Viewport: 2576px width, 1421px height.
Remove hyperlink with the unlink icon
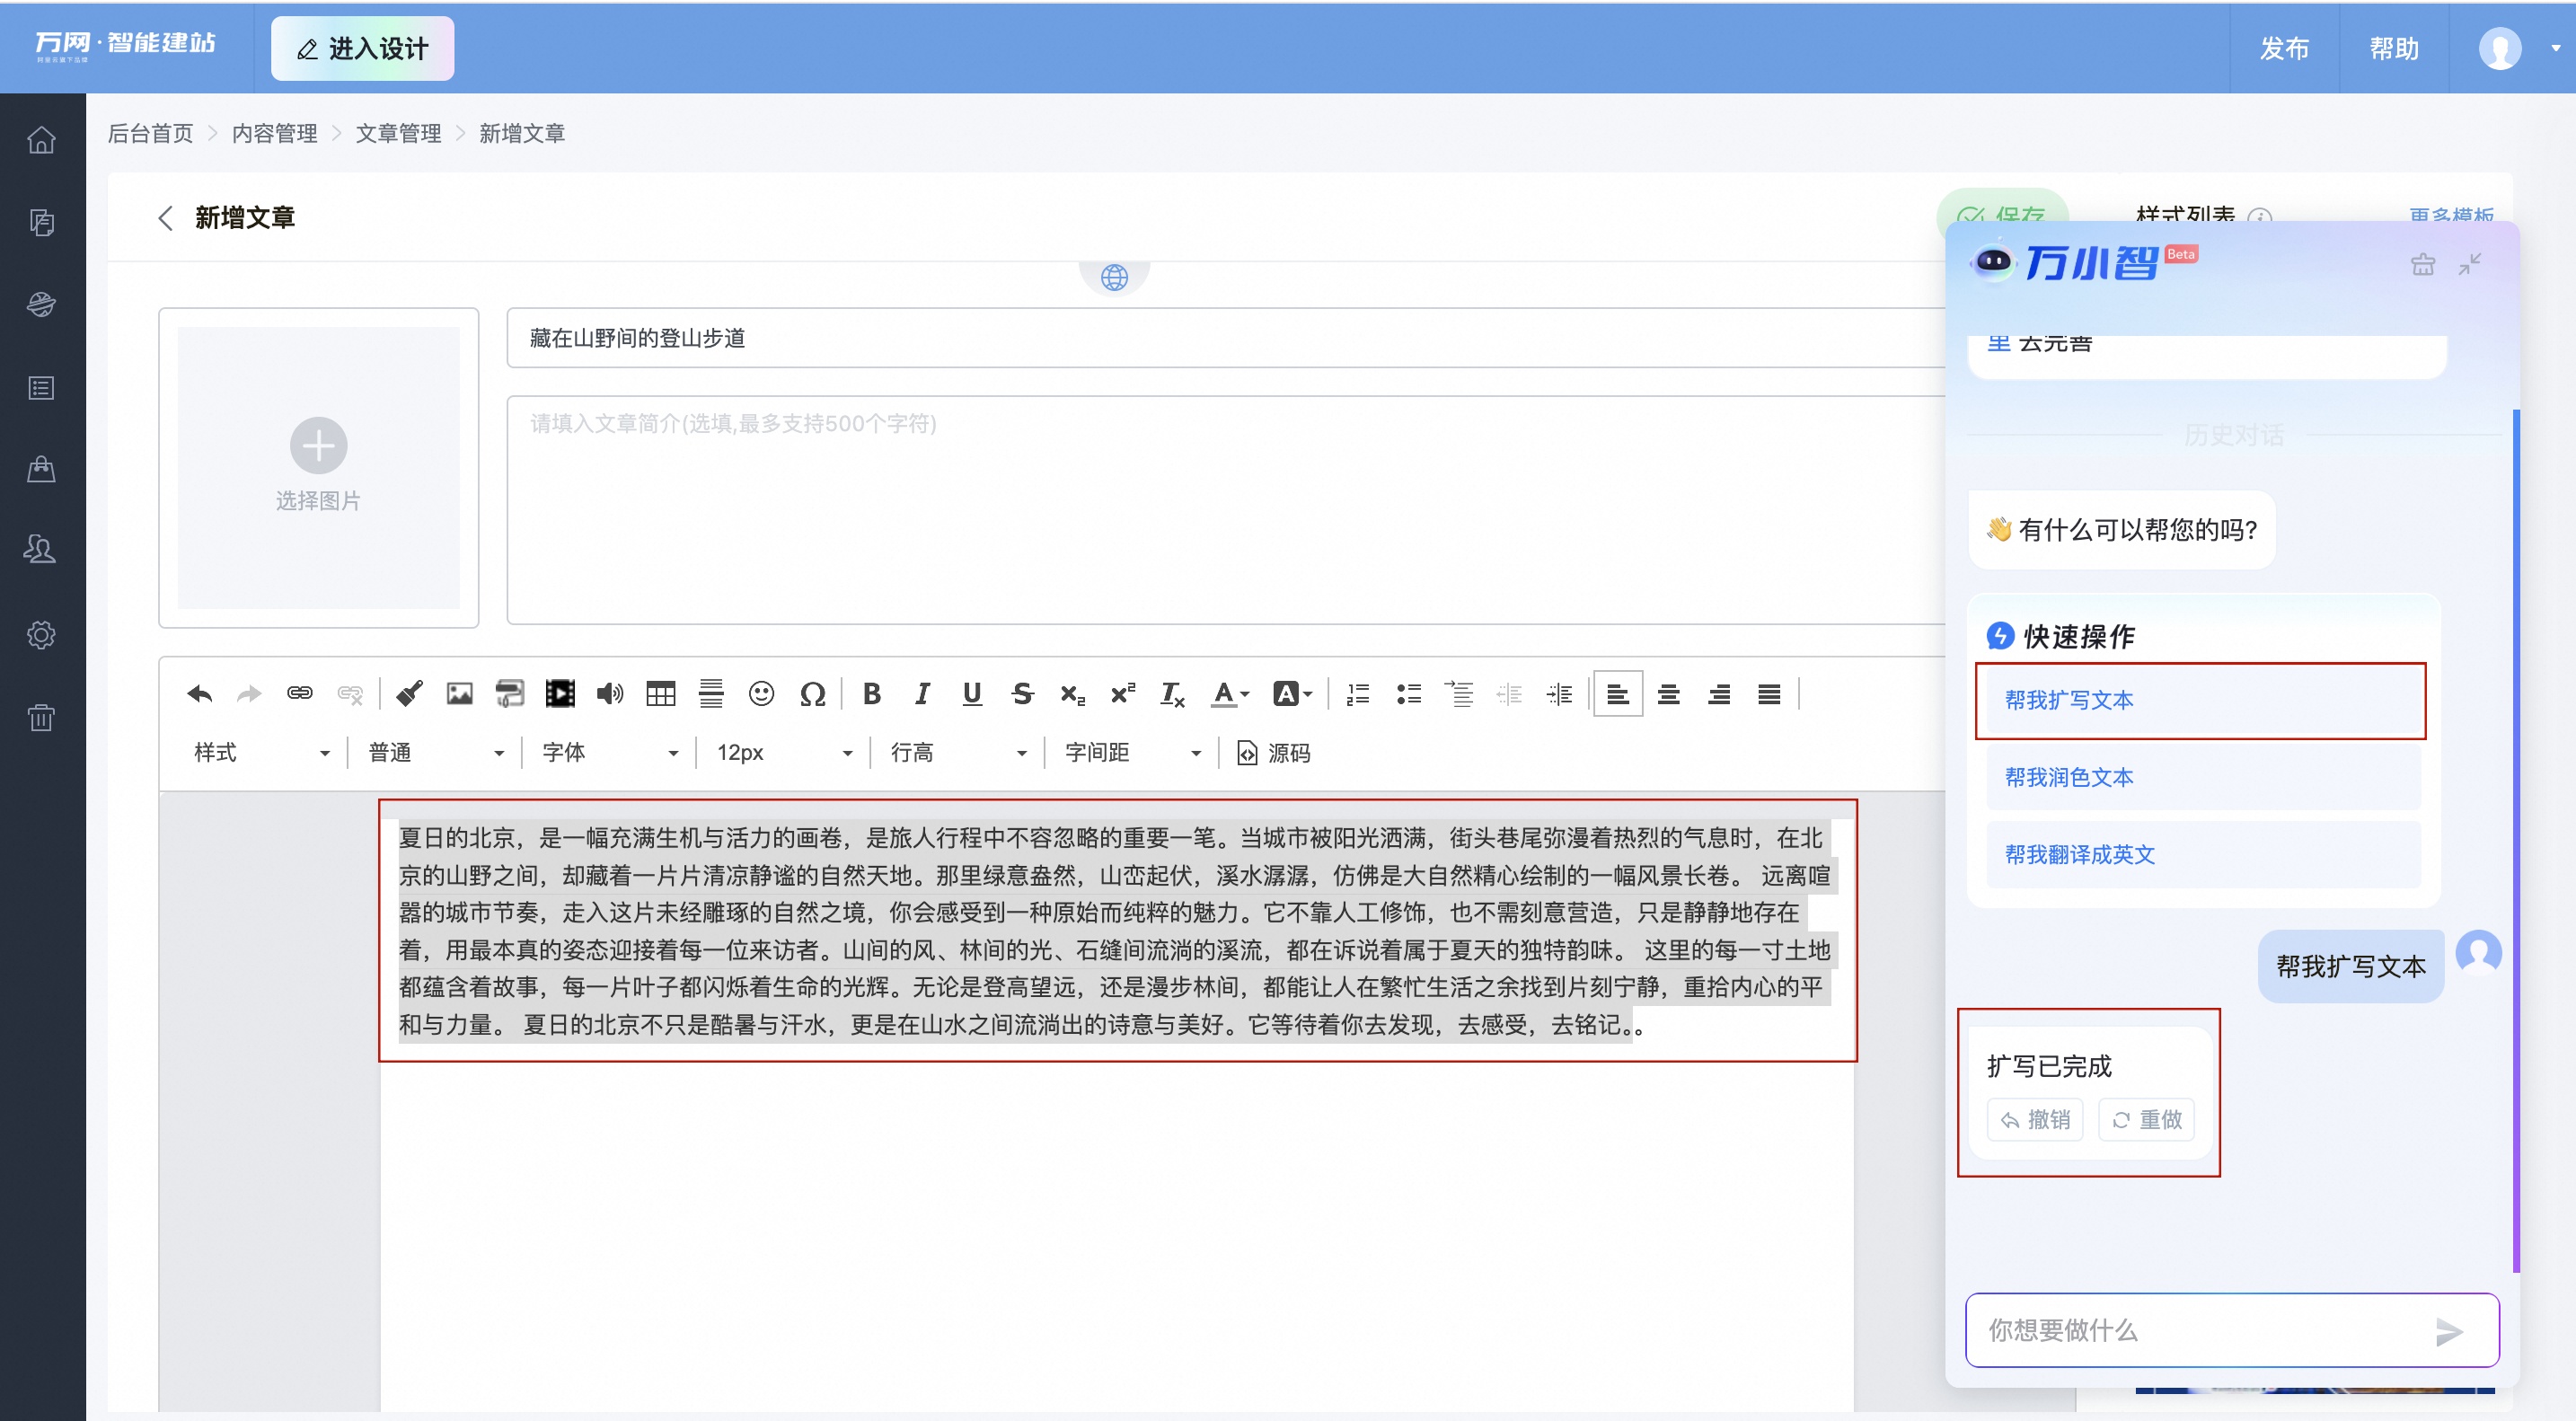coord(350,694)
